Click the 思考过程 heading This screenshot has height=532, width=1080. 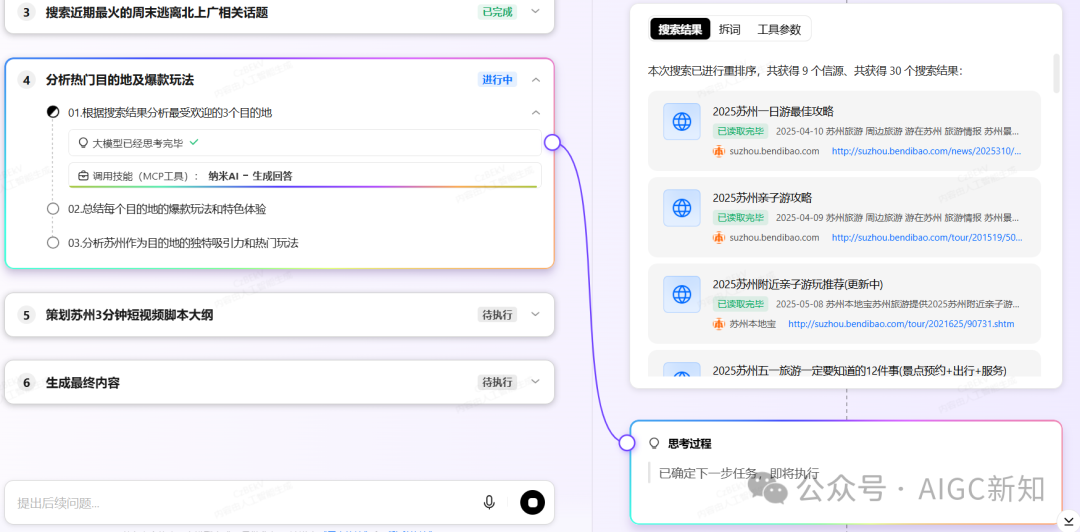[x=689, y=443]
